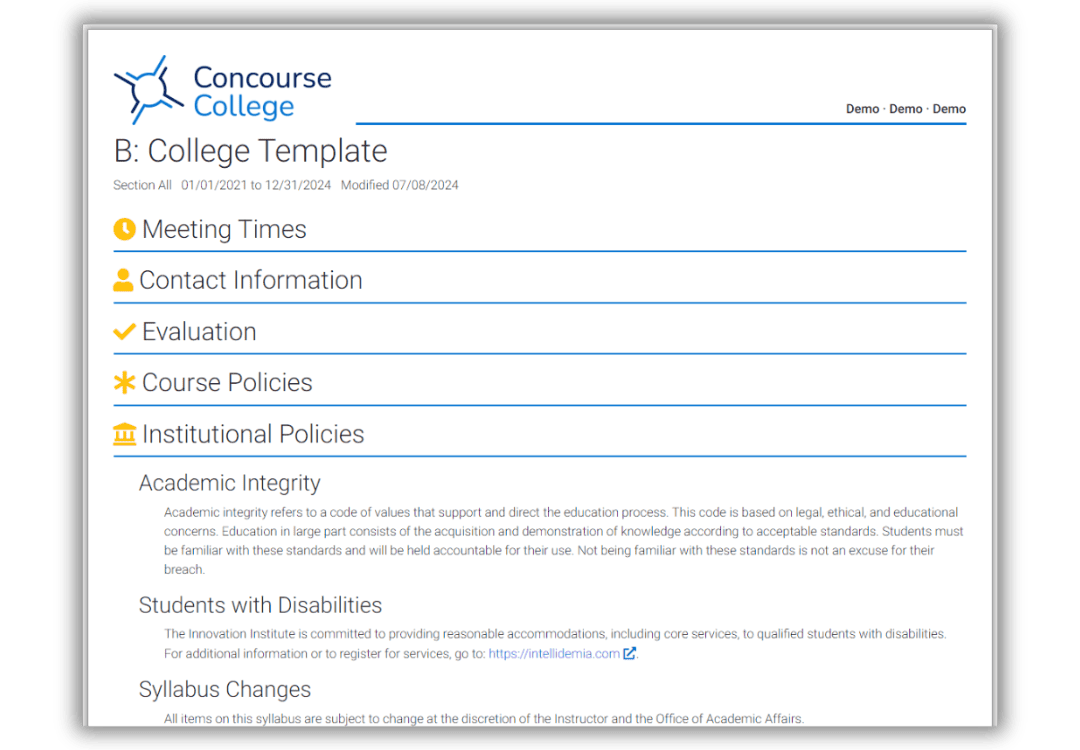Click the person icon next to Contact Information
The height and width of the screenshot is (750, 1080).
123,280
